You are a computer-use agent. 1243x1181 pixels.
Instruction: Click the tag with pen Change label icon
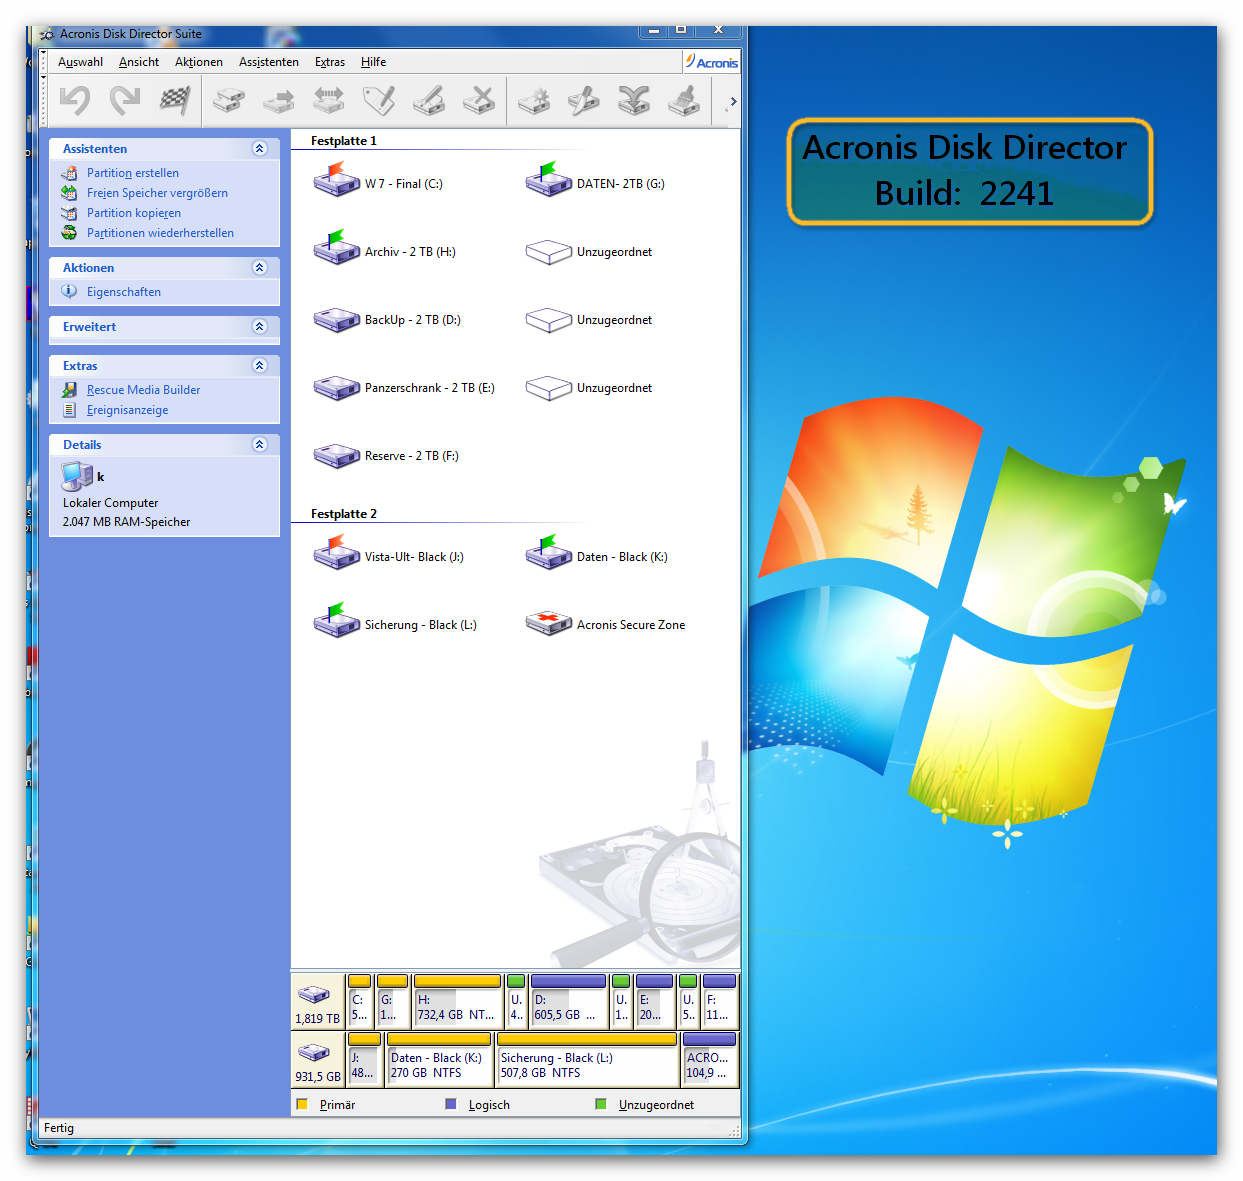click(x=379, y=100)
